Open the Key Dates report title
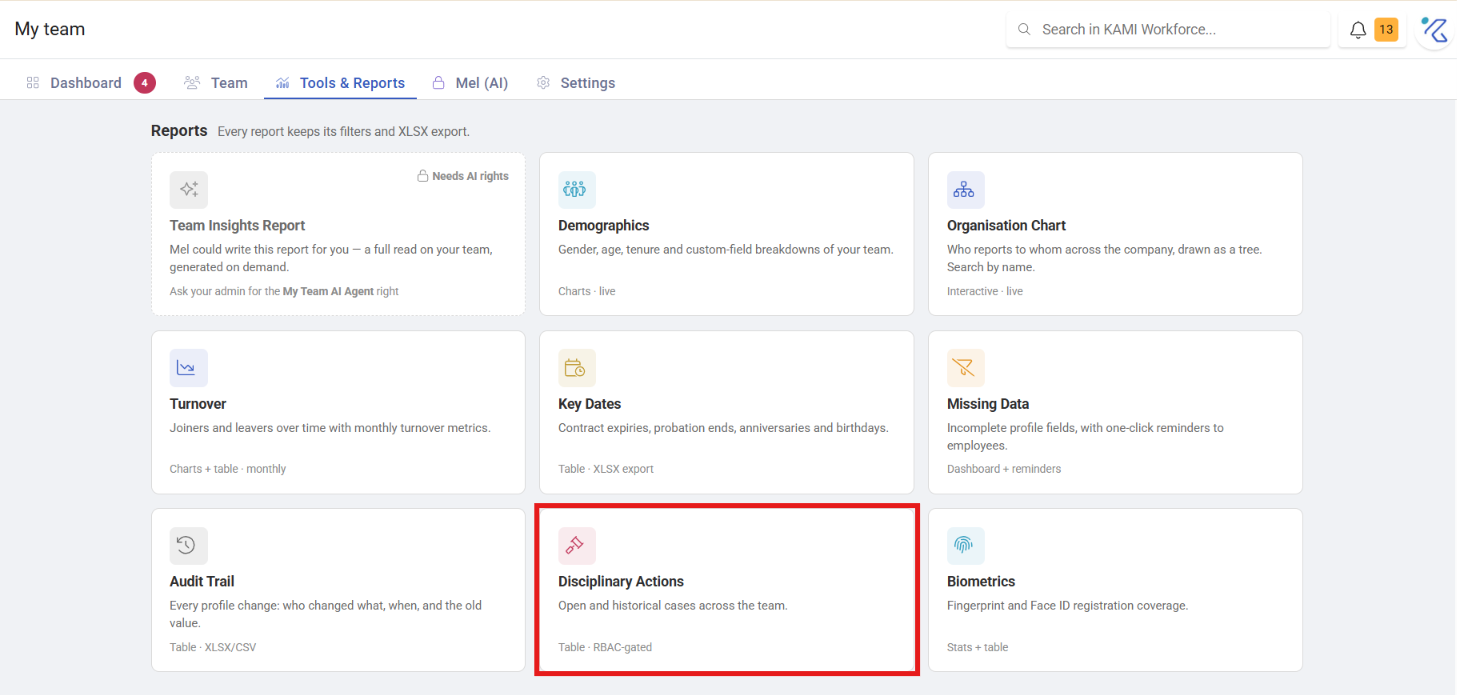1457x695 pixels. pos(590,404)
